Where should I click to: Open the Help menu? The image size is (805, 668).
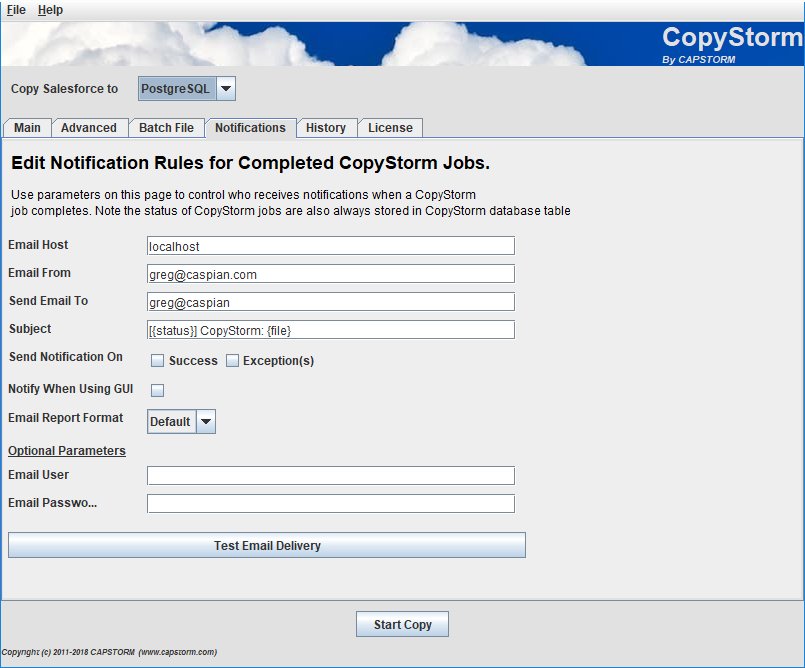(50, 10)
